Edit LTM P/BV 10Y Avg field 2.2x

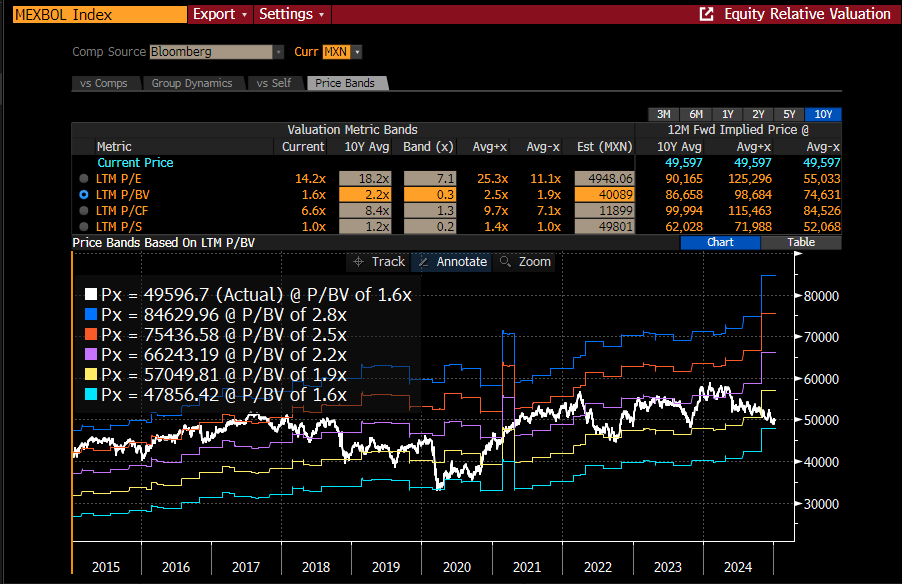click(365, 195)
